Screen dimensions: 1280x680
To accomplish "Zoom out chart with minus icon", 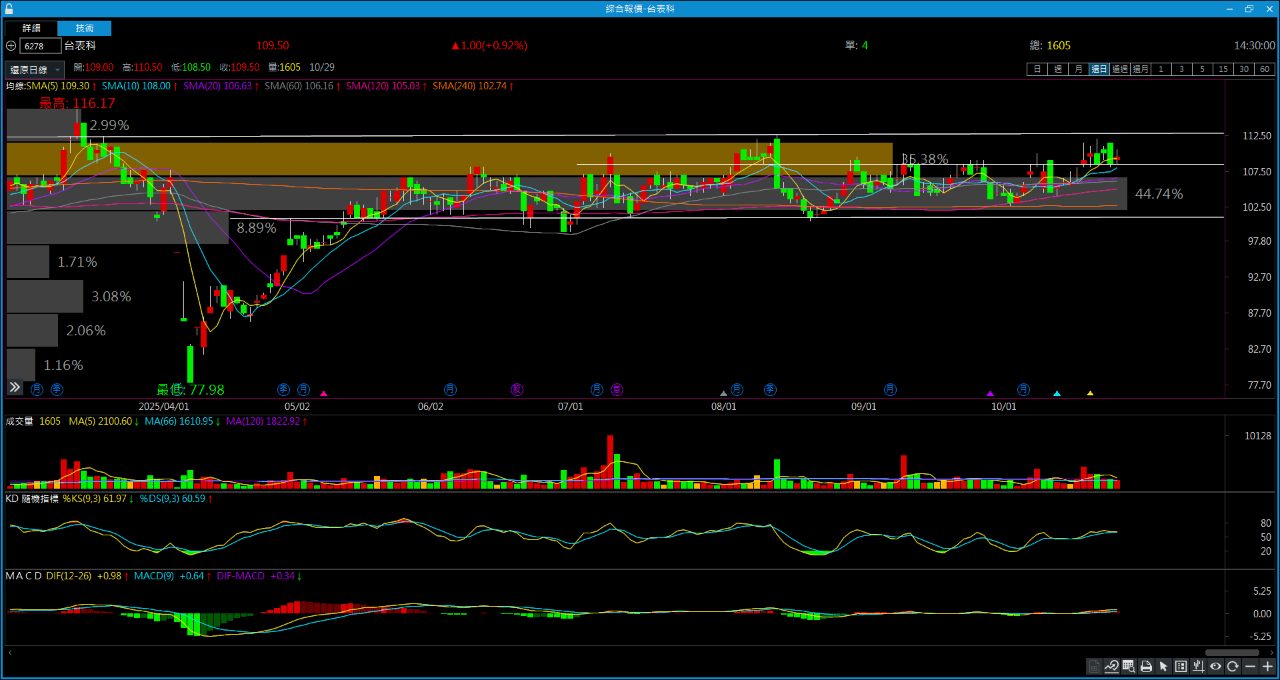I will click(x=1251, y=667).
